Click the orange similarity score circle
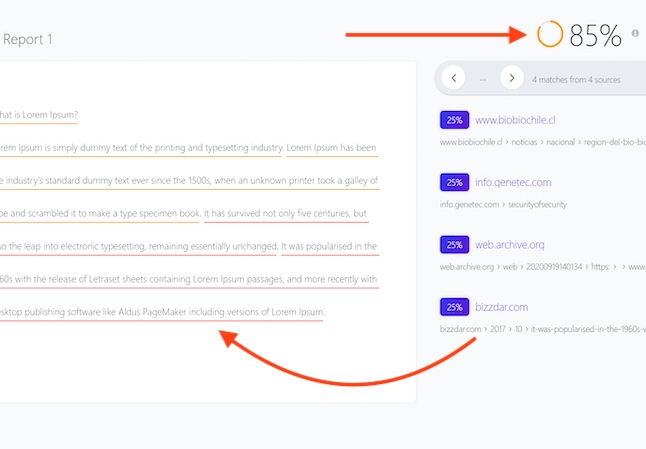This screenshot has height=449, width=646. coord(550,34)
